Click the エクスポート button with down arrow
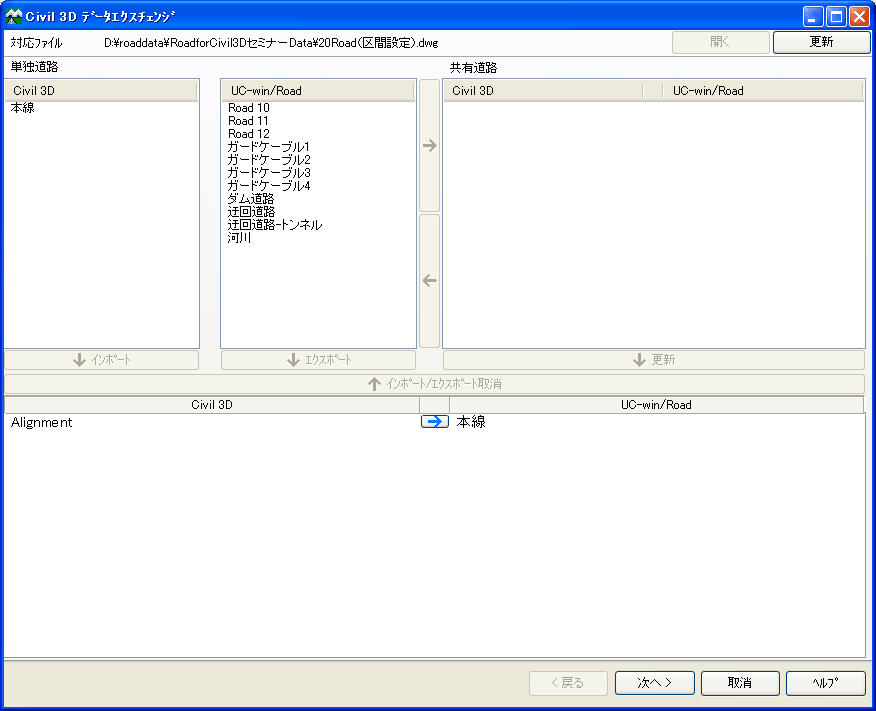Viewport: 876px width, 711px height. [x=318, y=360]
